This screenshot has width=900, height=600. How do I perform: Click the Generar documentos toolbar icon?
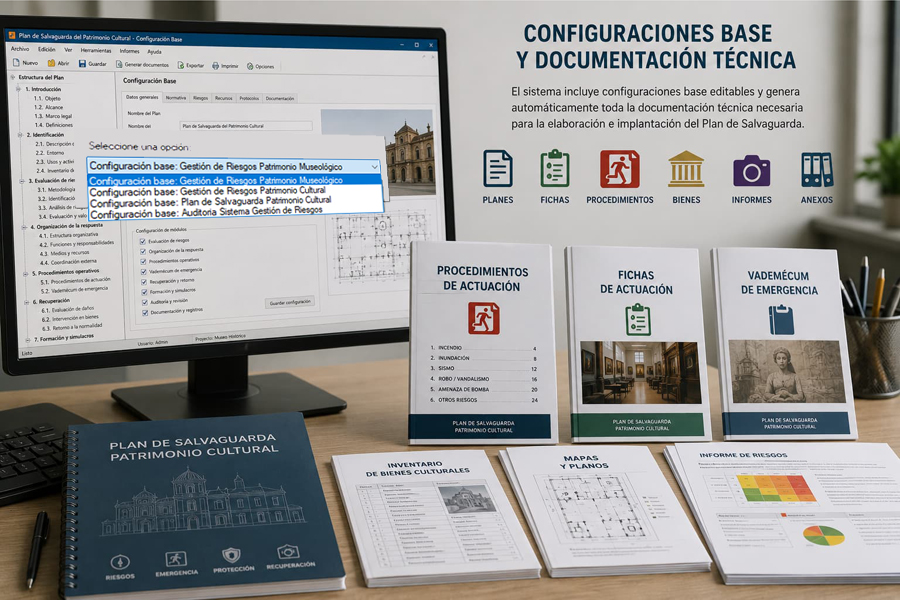point(119,64)
